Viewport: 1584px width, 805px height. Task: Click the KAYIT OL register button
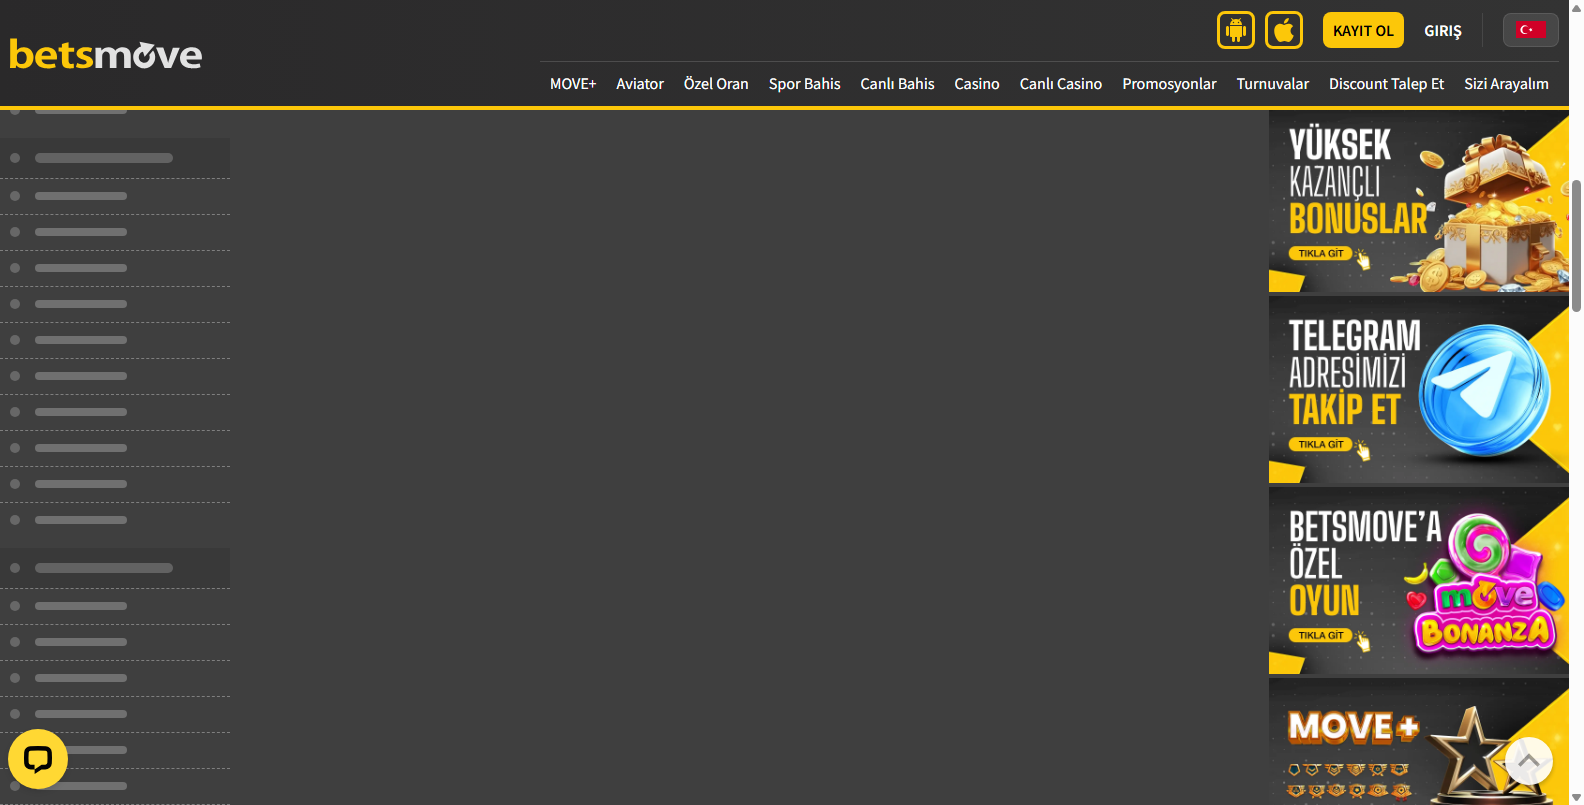point(1363,30)
